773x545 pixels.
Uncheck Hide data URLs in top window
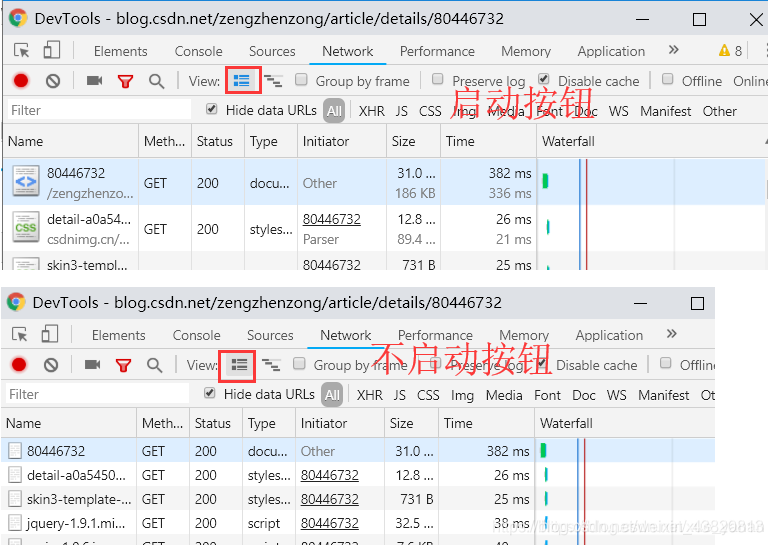[x=211, y=109]
